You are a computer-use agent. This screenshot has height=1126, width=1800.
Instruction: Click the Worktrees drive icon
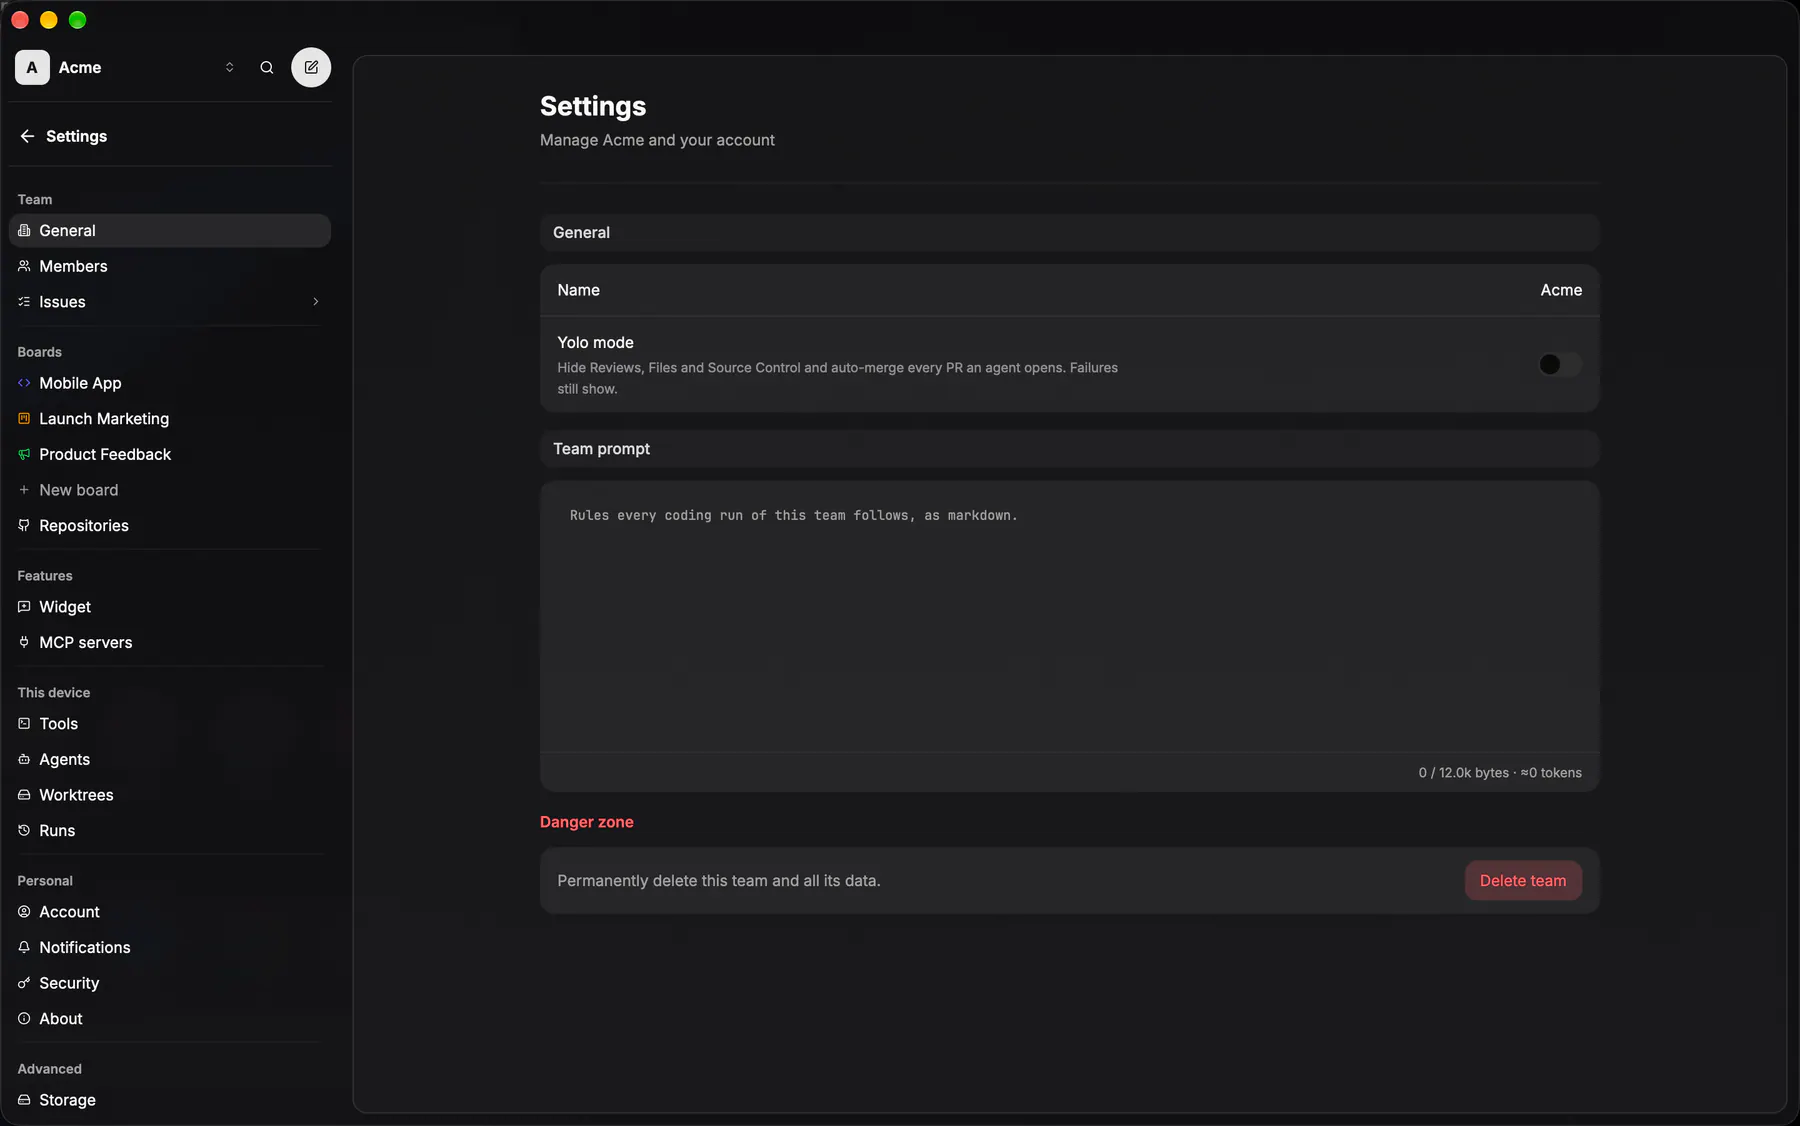24,795
